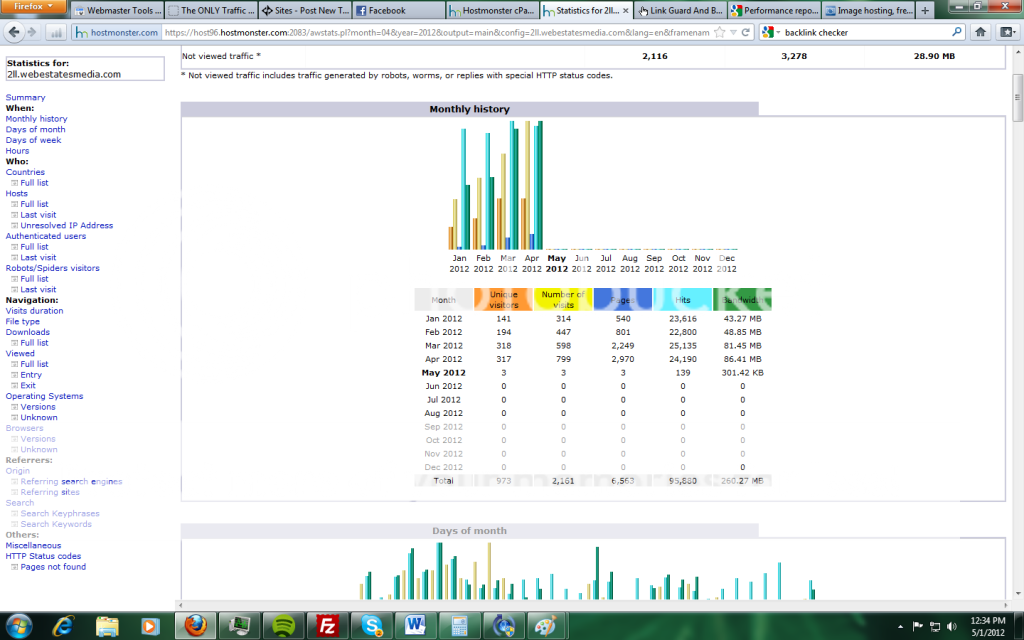1024x640 pixels.
Task: Open Internet Explorer from taskbar
Action: 63,626
